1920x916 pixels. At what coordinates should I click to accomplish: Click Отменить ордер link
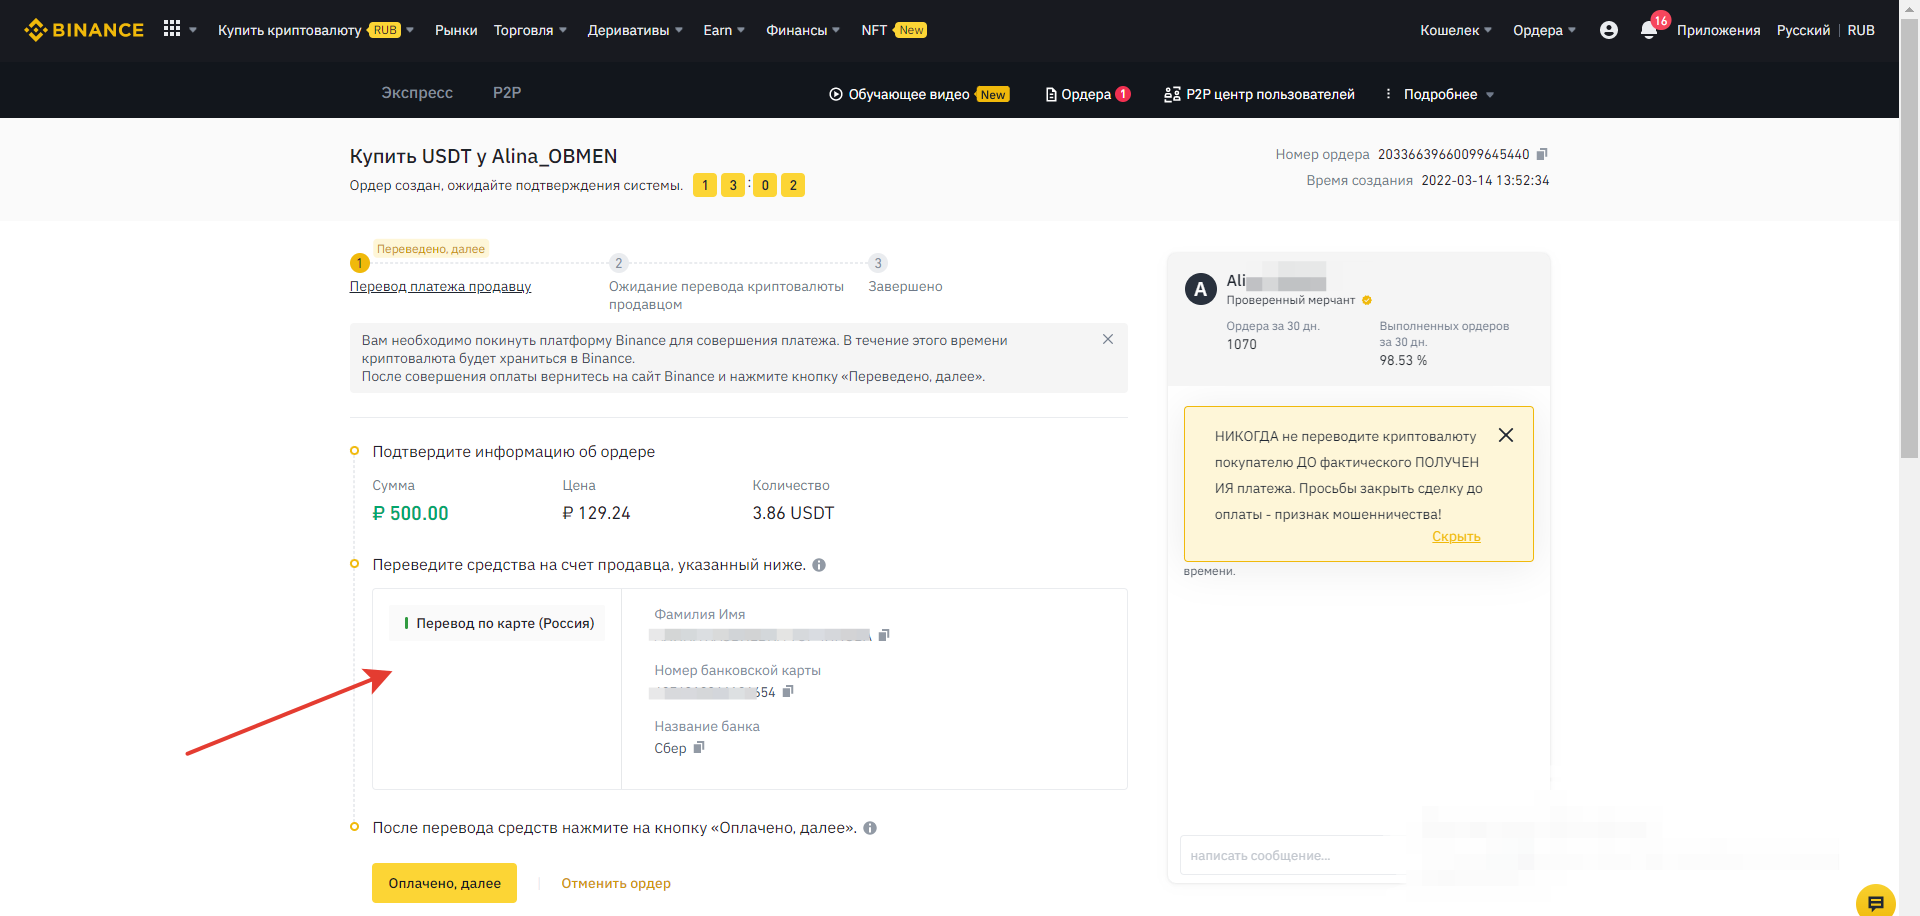[x=616, y=883]
